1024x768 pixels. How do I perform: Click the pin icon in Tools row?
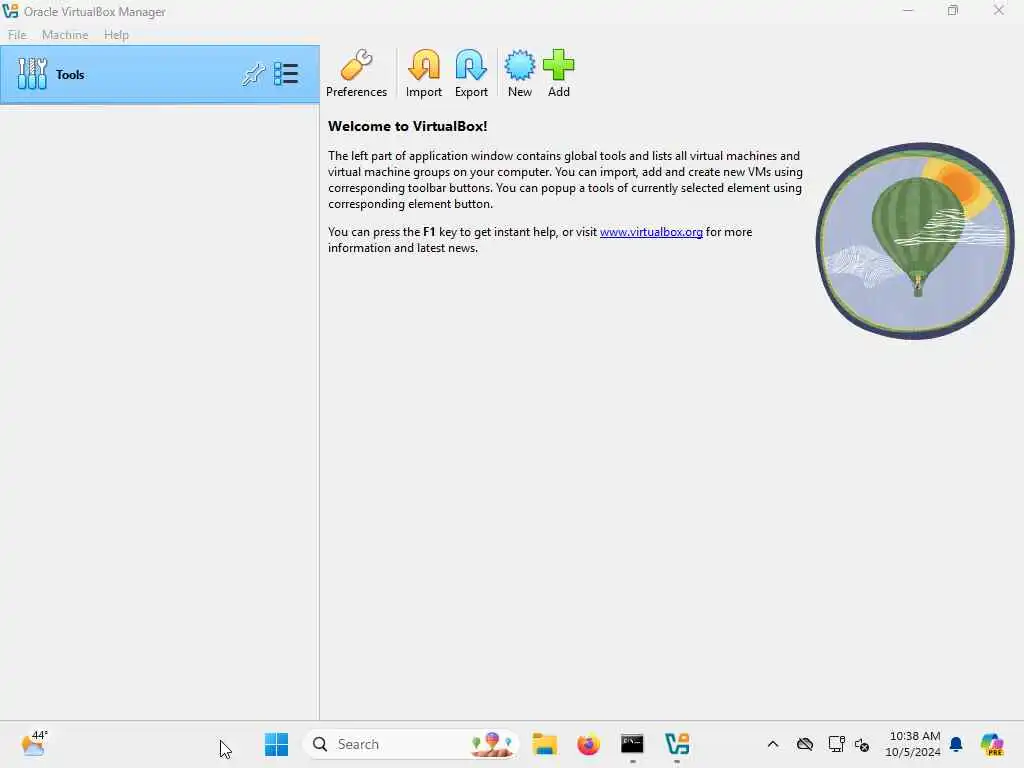point(253,74)
